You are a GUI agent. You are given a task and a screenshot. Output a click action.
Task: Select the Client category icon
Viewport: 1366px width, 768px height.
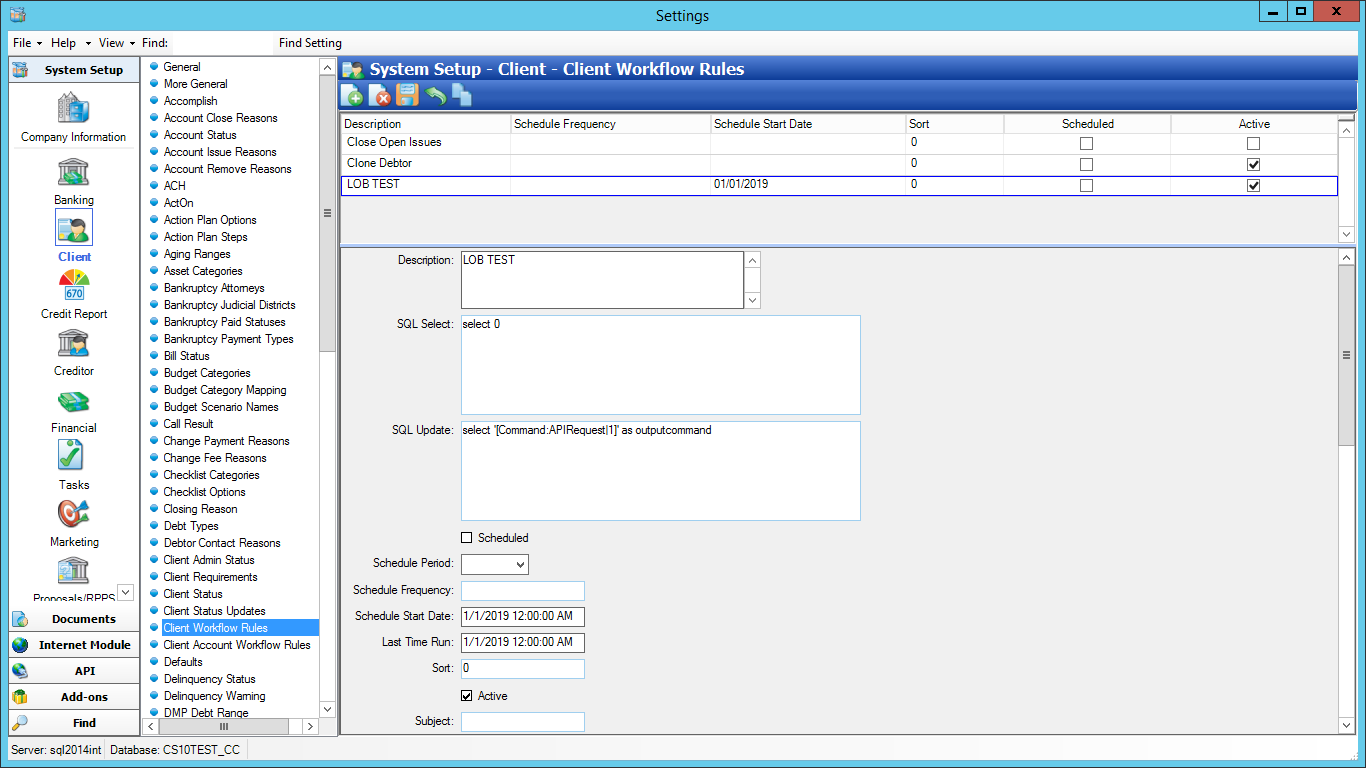(74, 228)
